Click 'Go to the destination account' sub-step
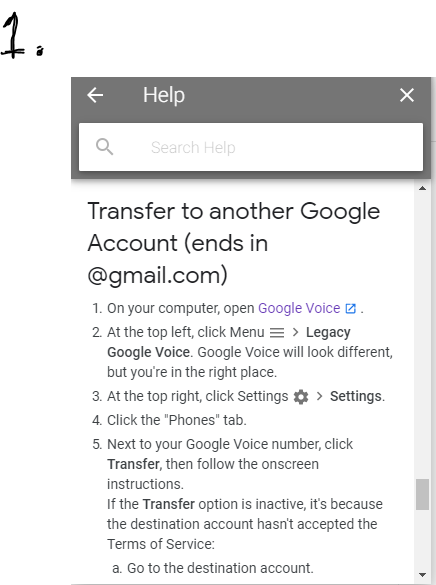Image resolution: width=436 pixels, height=585 pixels. pos(220,568)
